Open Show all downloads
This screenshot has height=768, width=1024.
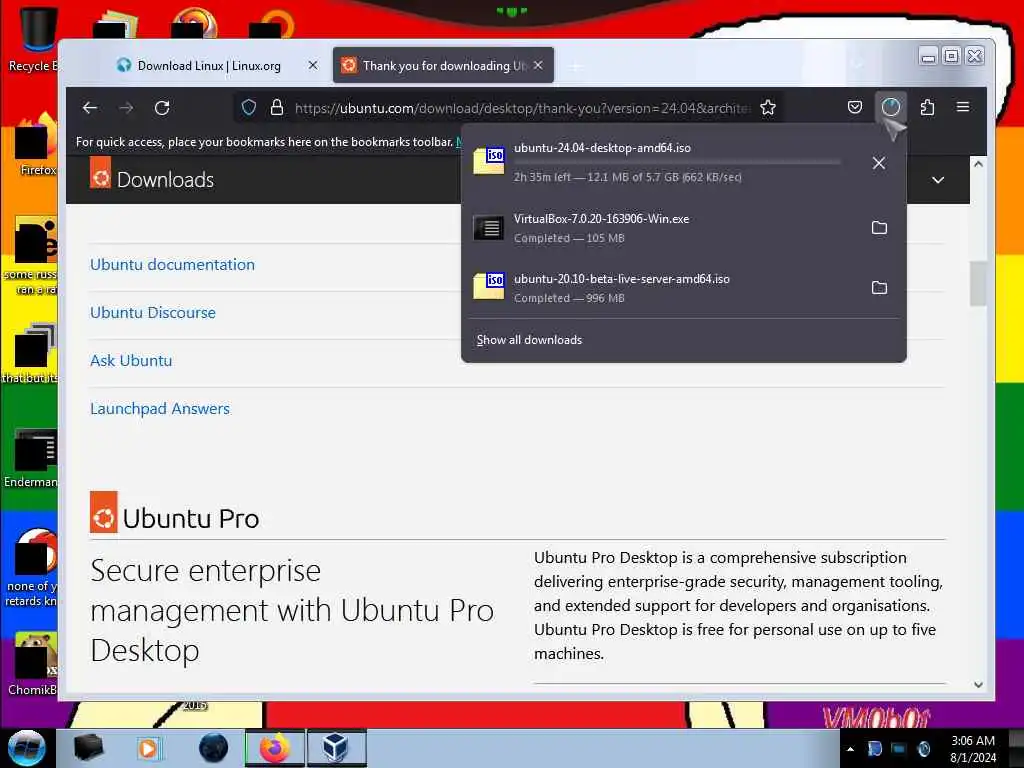coord(529,340)
